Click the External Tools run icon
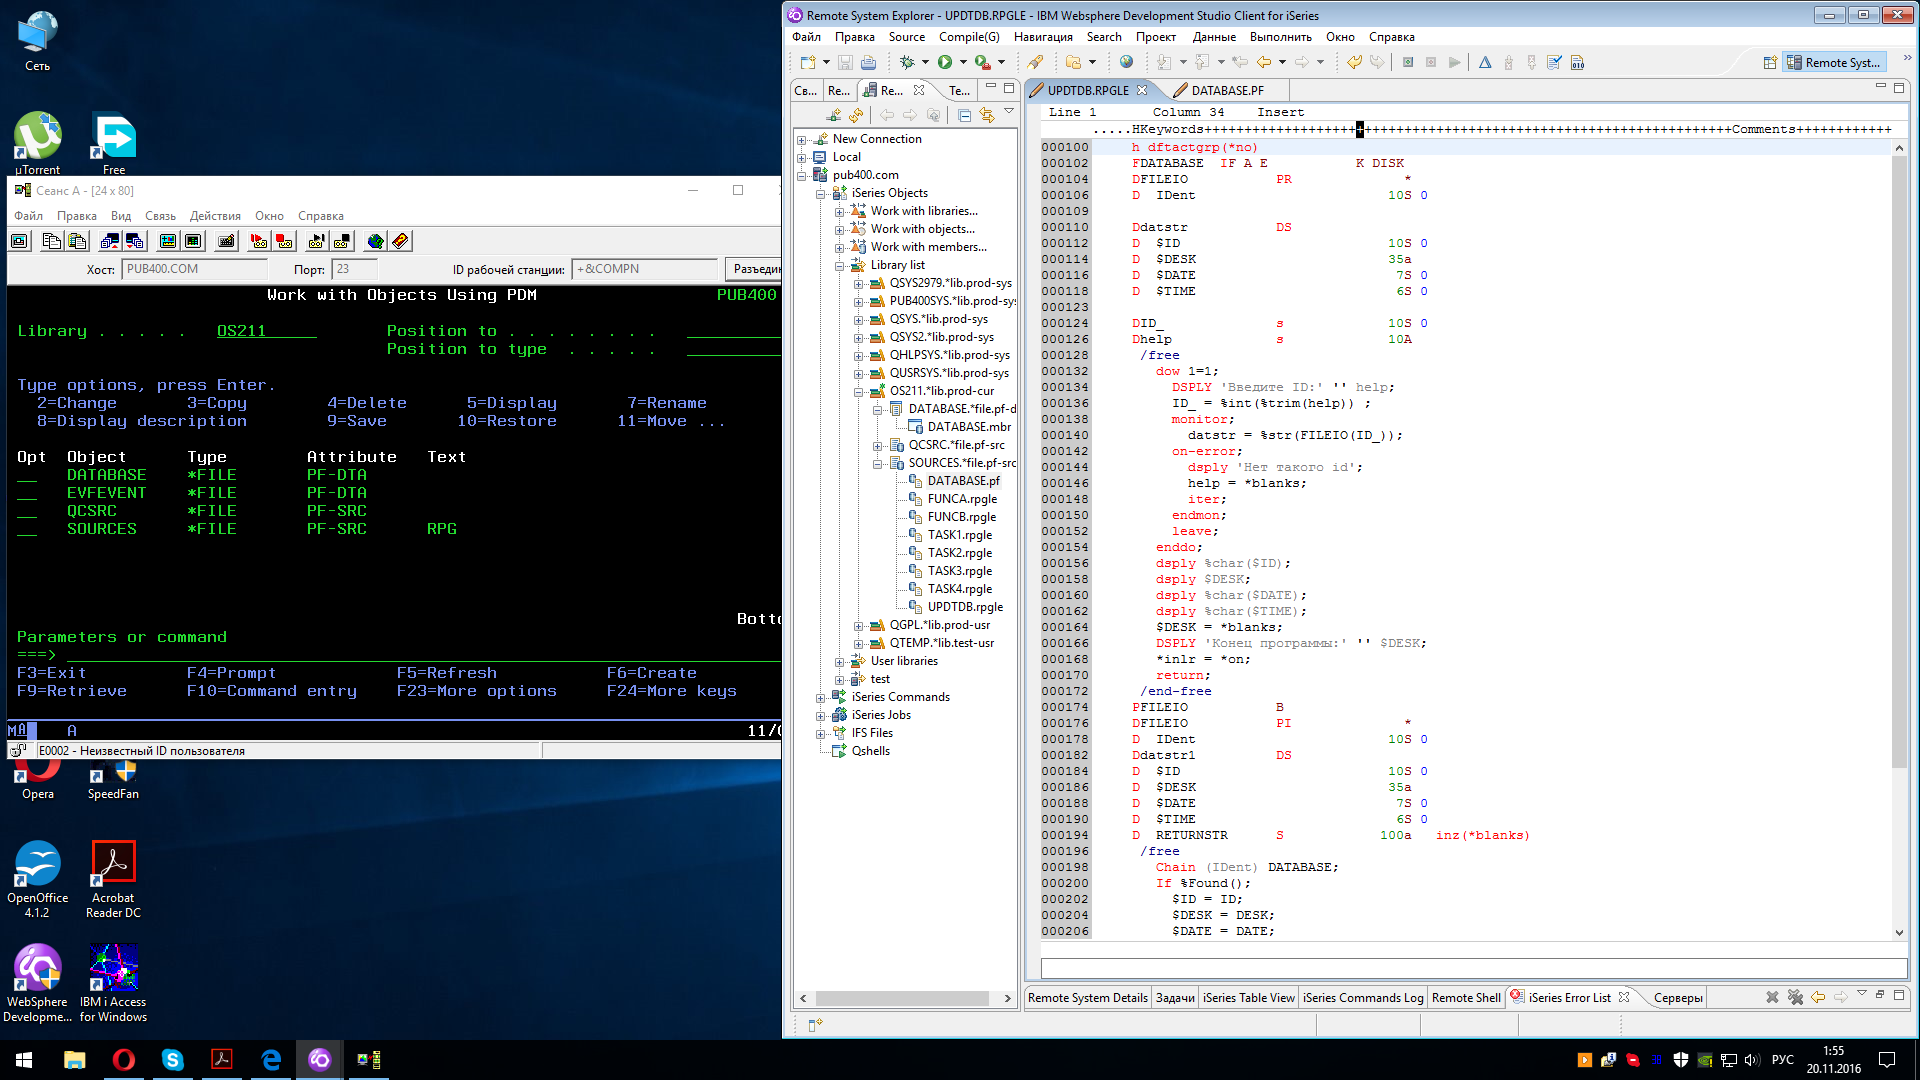This screenshot has width=1920, height=1080. [x=983, y=62]
